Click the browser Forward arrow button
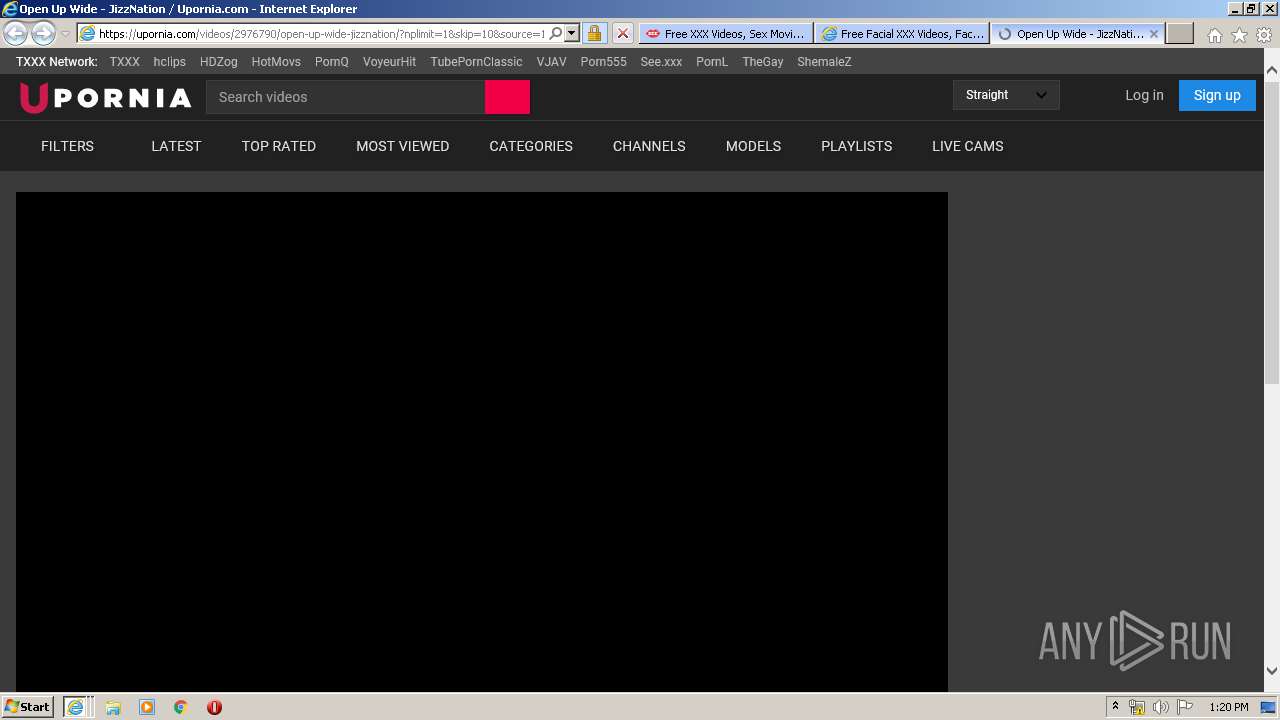 coord(43,33)
